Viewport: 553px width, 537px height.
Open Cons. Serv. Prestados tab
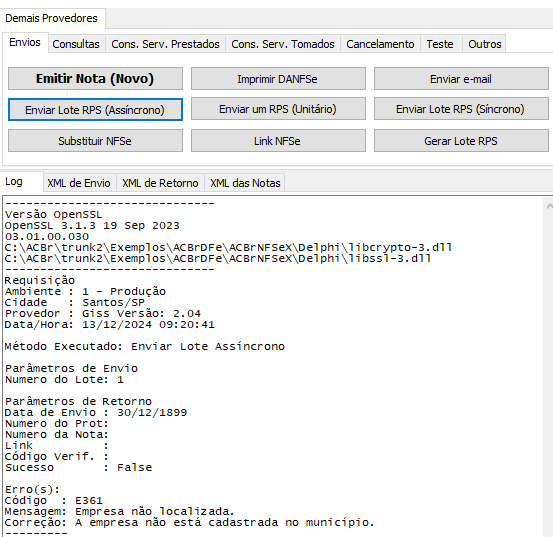[x=165, y=44]
